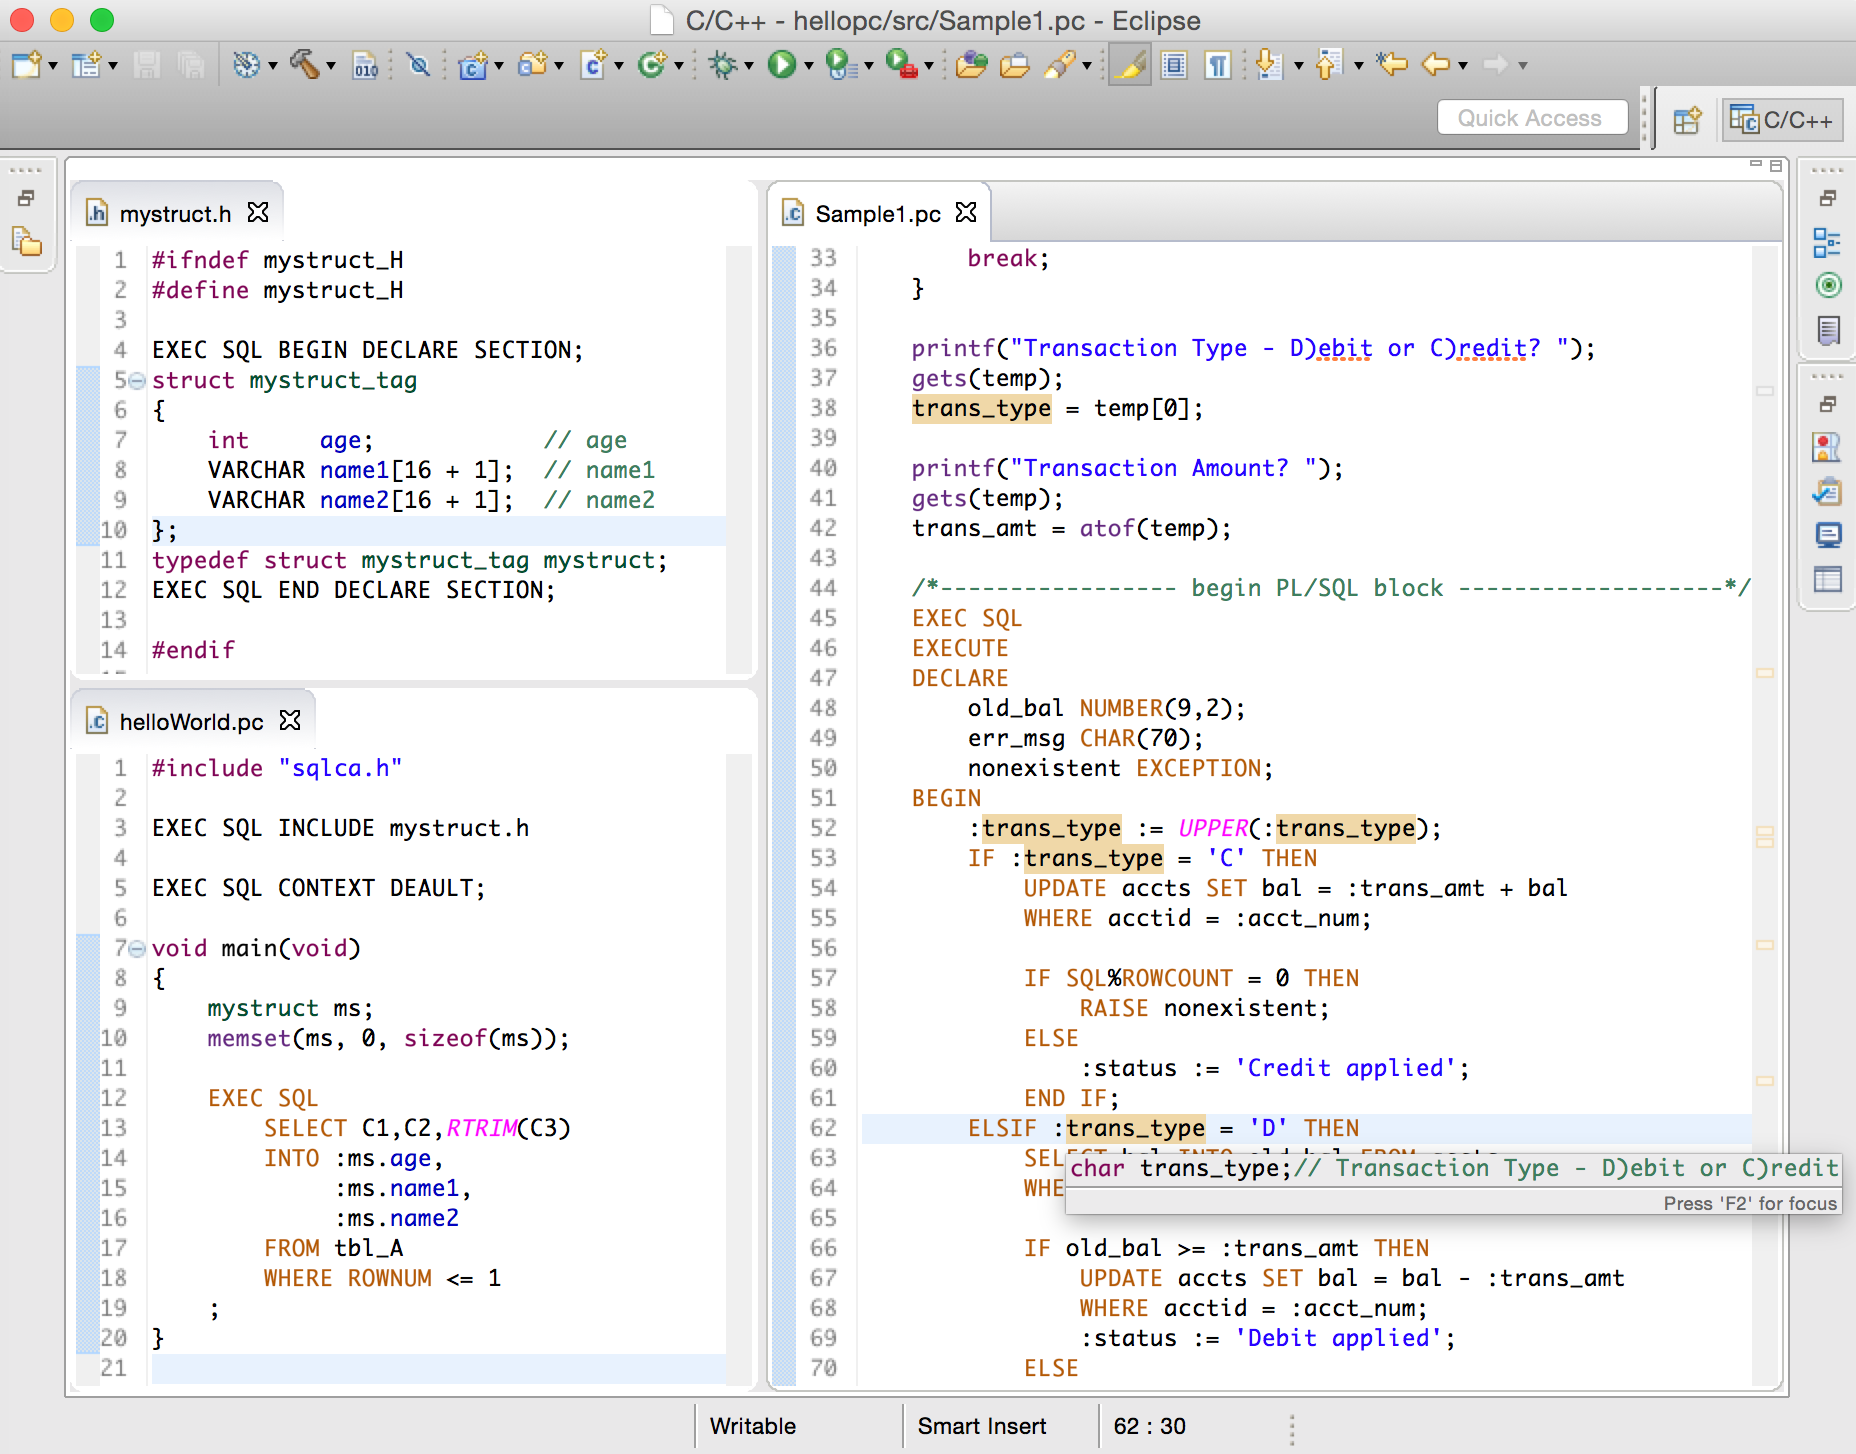Toggle Mark Occurrences highlighter
Viewport: 1856px width, 1454px height.
tap(1130, 65)
